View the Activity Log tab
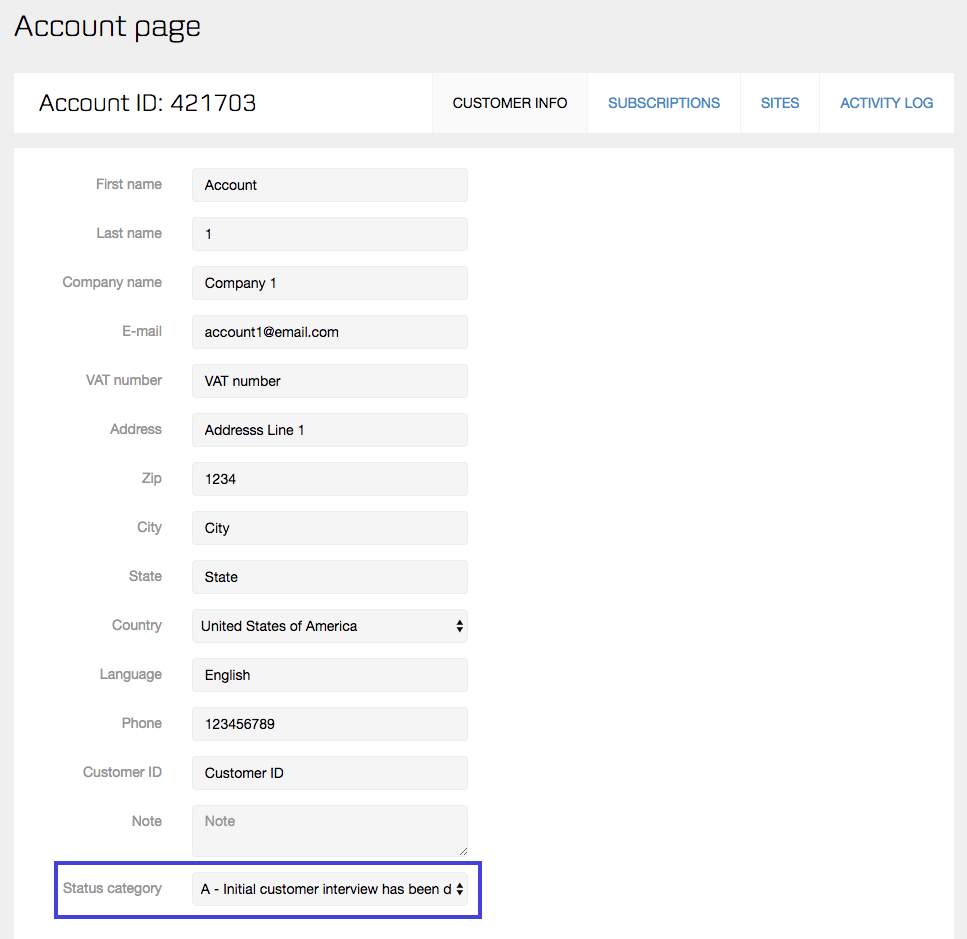This screenshot has height=939, width=967. (x=886, y=103)
